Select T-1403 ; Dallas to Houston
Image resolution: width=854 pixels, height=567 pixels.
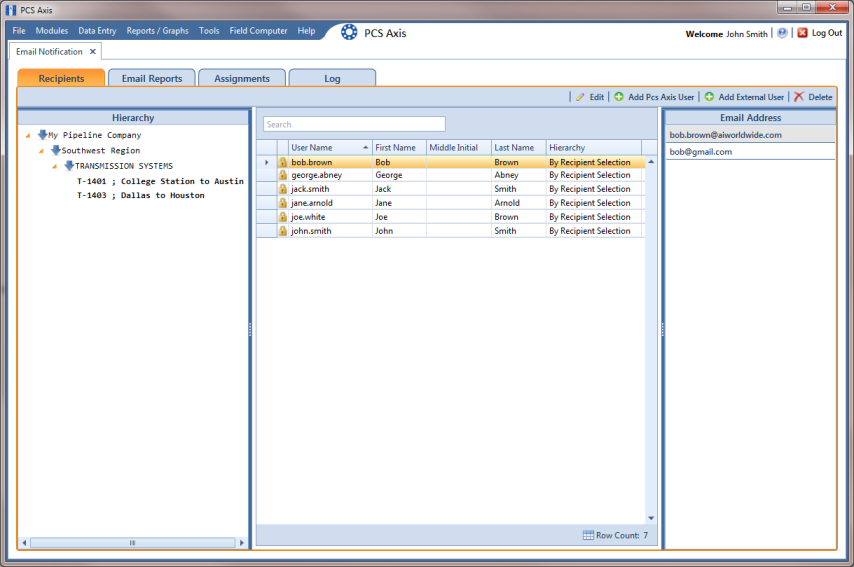(x=141, y=195)
